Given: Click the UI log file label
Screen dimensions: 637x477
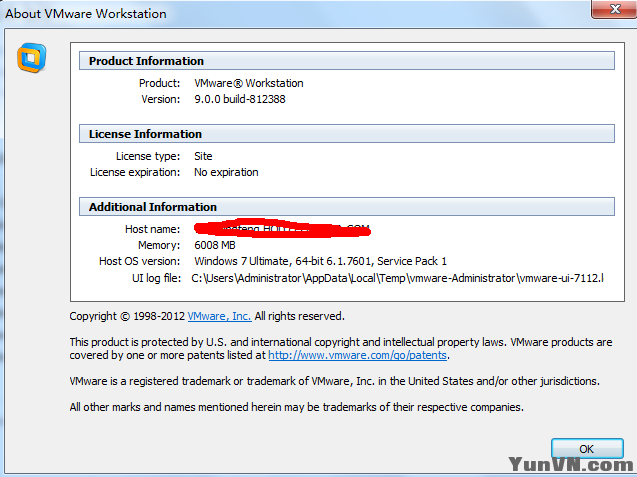Looking at the screenshot, I should click(156, 278).
